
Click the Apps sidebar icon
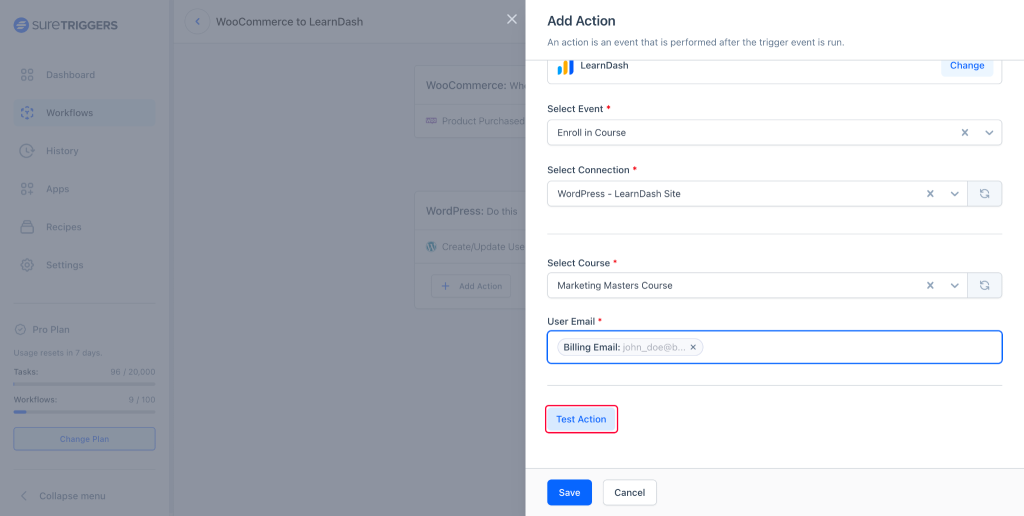[27, 189]
